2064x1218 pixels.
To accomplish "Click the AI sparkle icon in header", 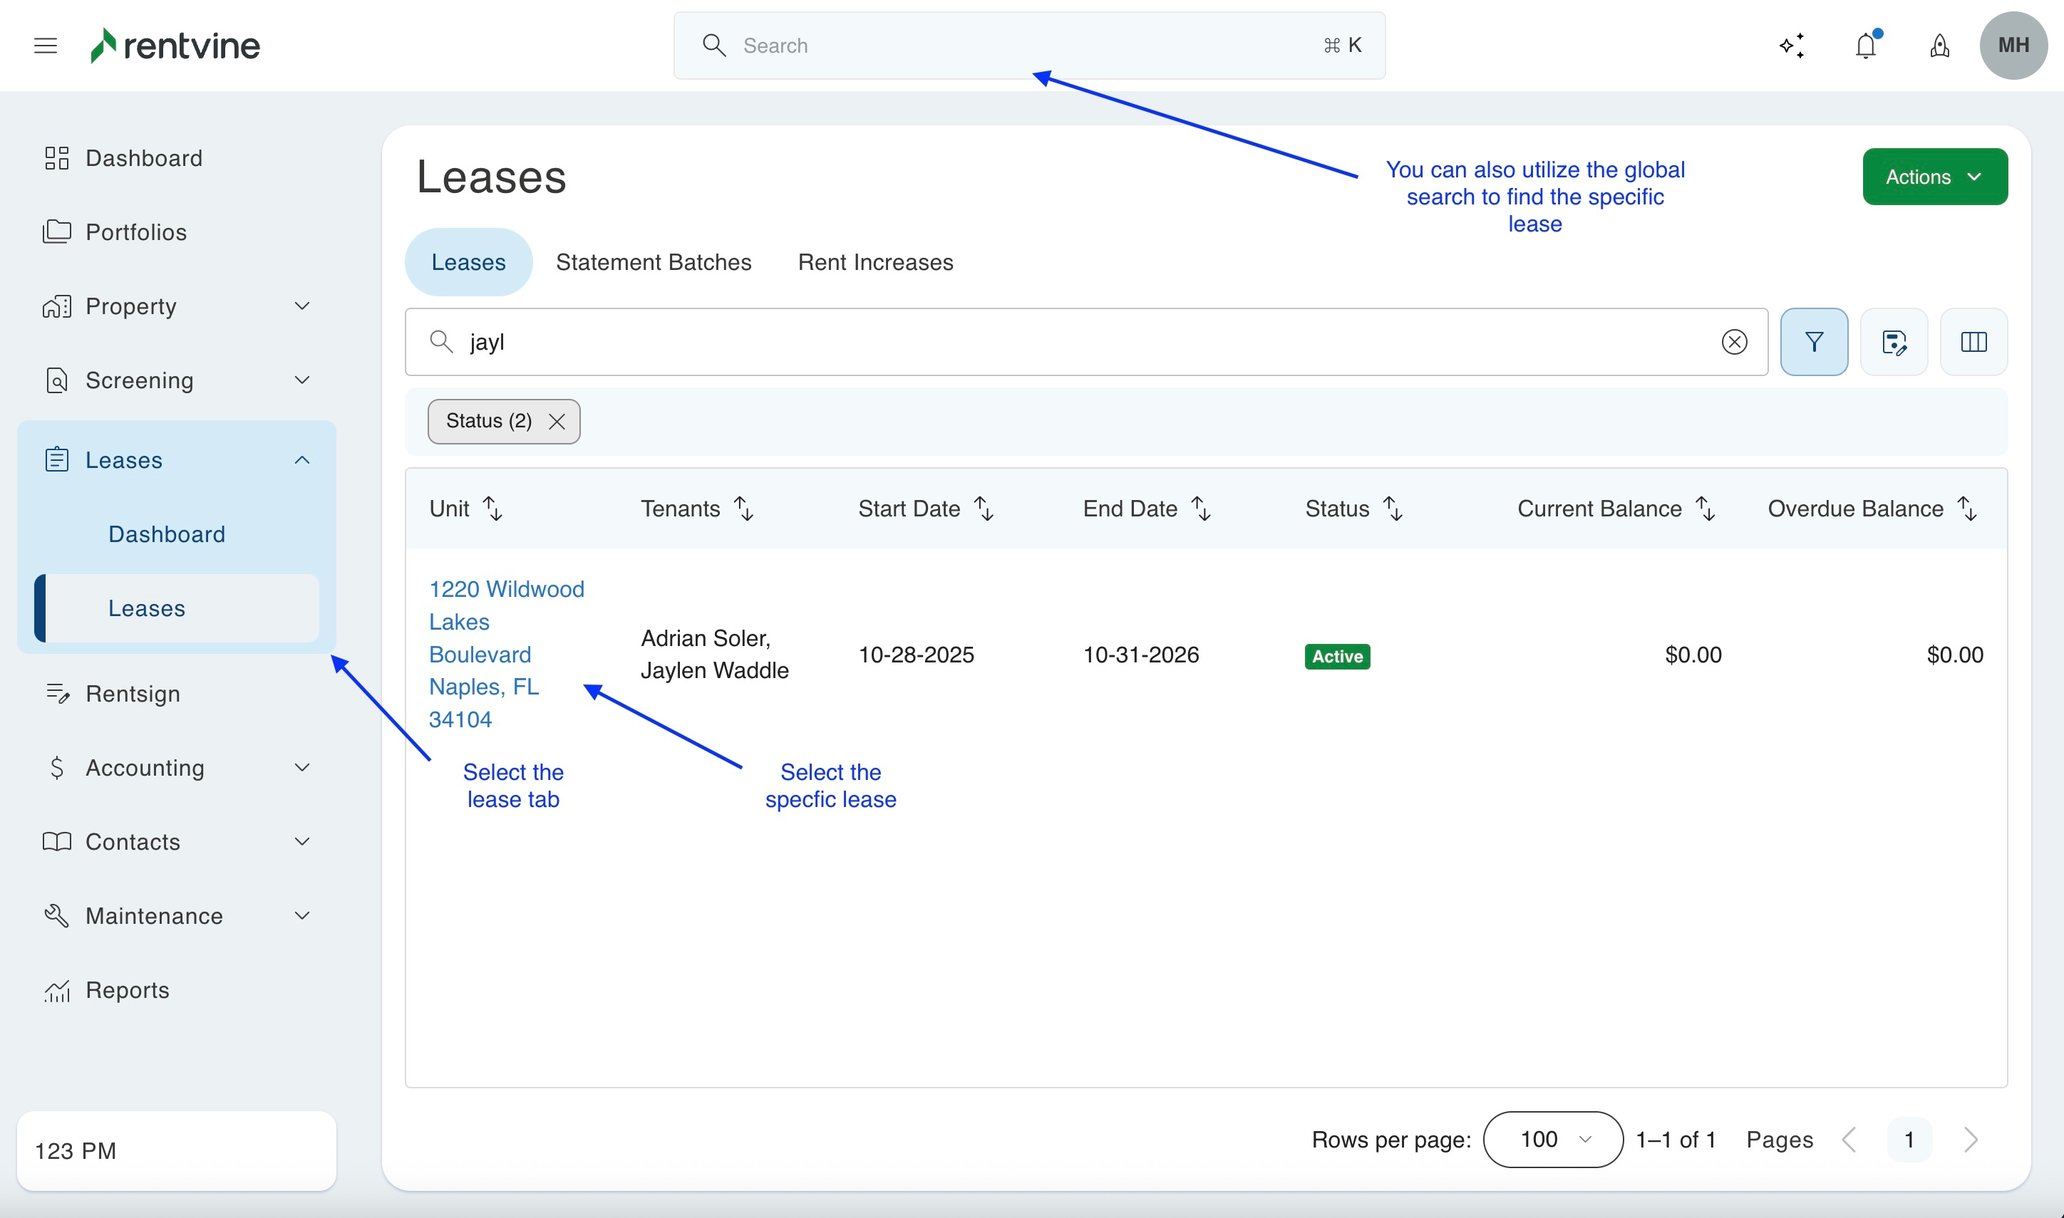I will tap(1792, 45).
